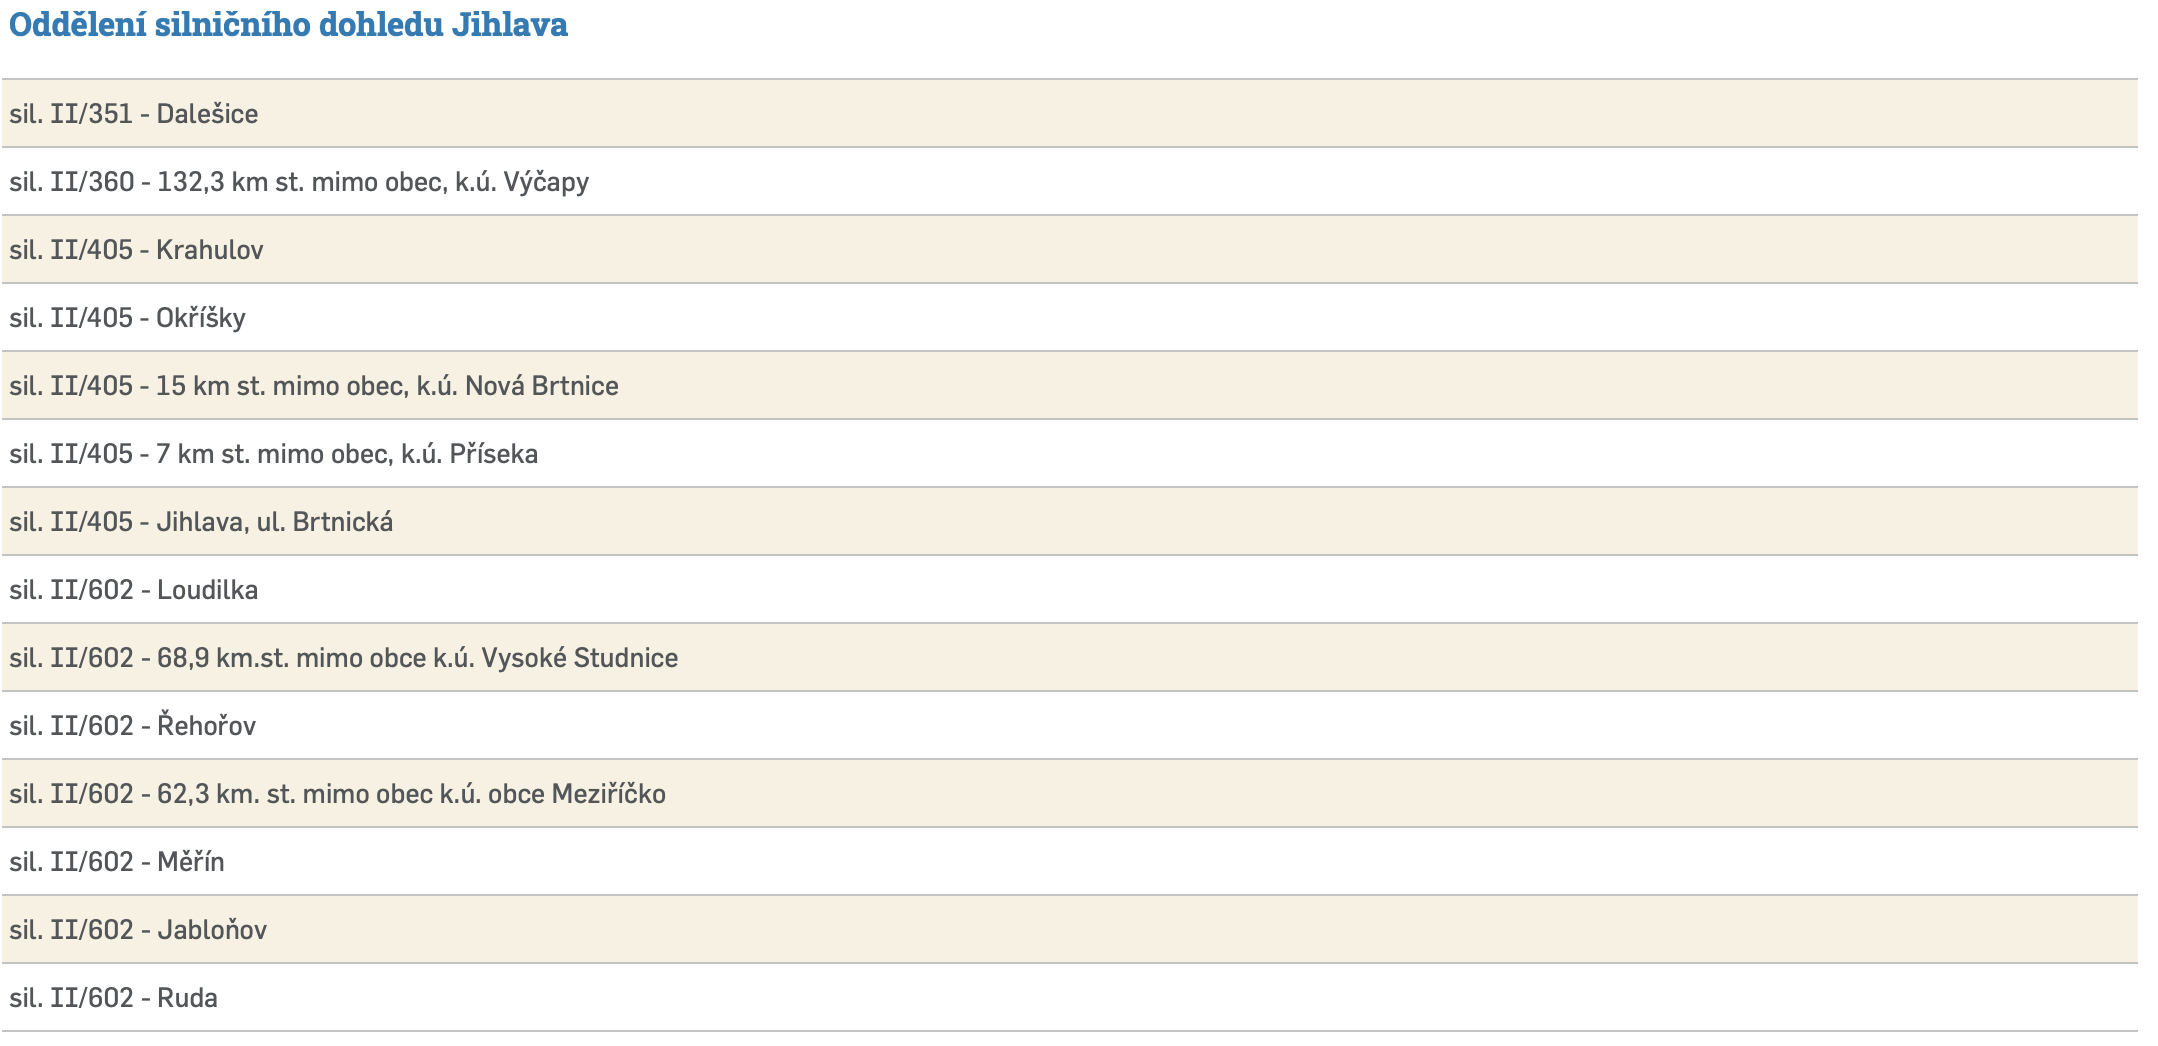Select the II/405 Krahulov entry
This screenshot has width=2158, height=1046.
(x=136, y=250)
